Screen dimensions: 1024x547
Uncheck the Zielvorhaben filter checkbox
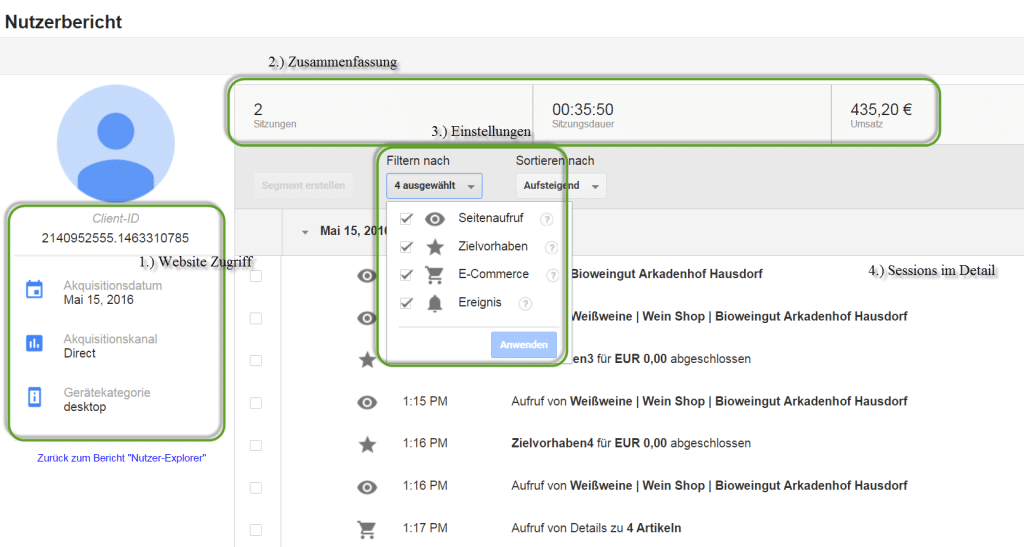click(x=406, y=247)
